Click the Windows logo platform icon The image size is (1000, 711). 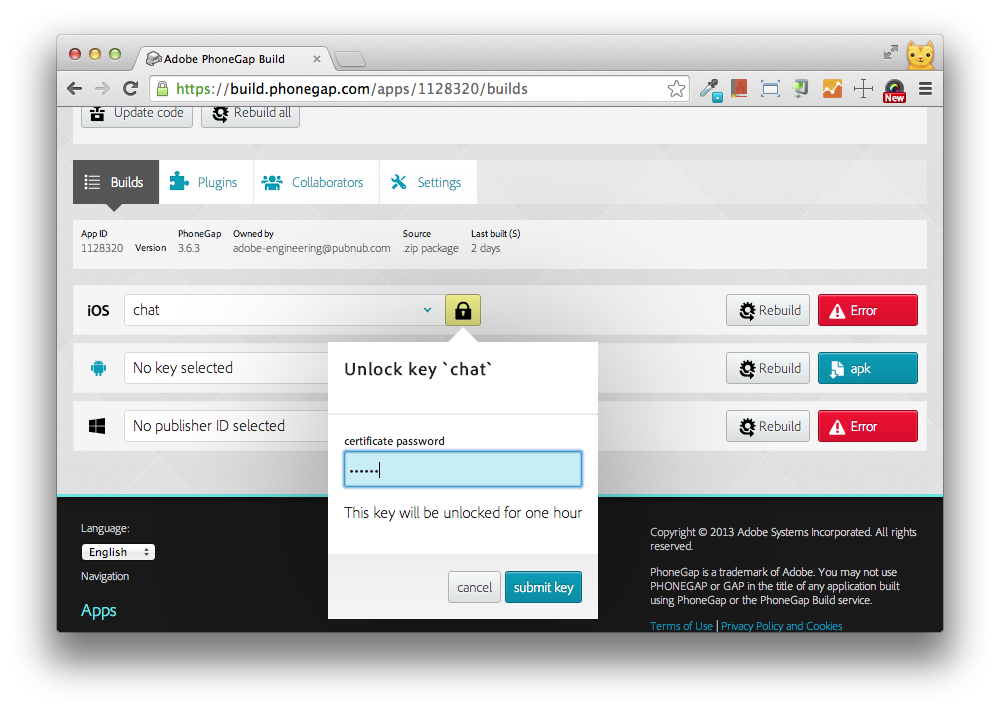(x=98, y=426)
